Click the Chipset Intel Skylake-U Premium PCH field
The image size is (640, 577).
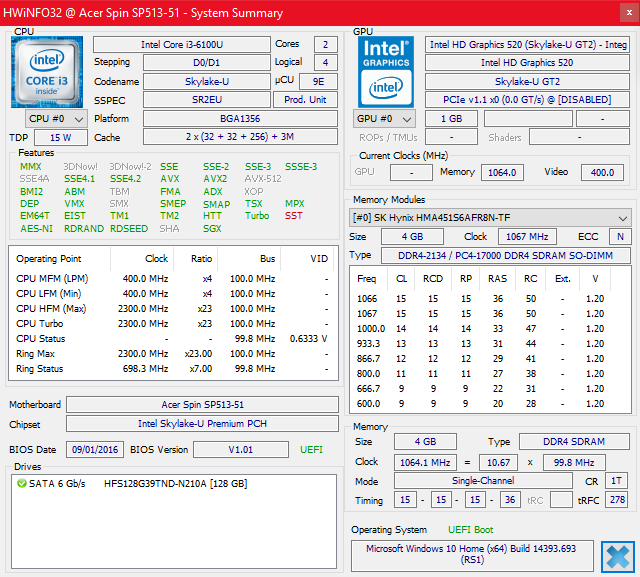(x=202, y=424)
